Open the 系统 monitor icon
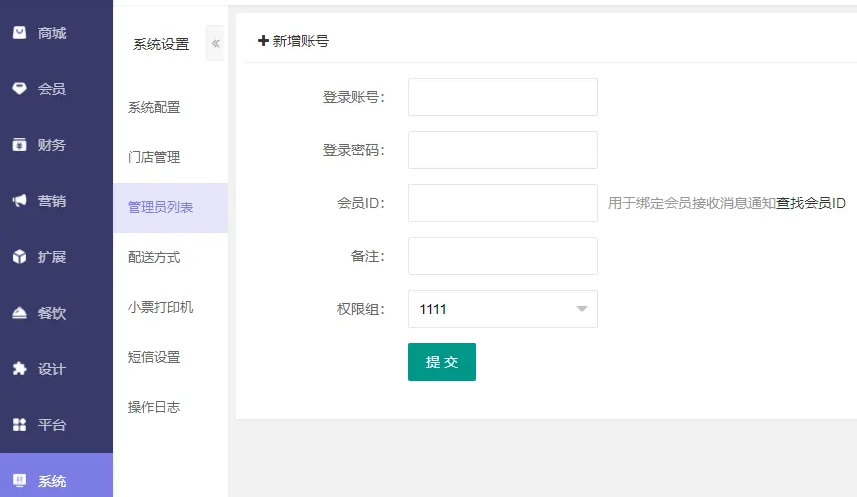The width and height of the screenshot is (857, 497). (19, 481)
